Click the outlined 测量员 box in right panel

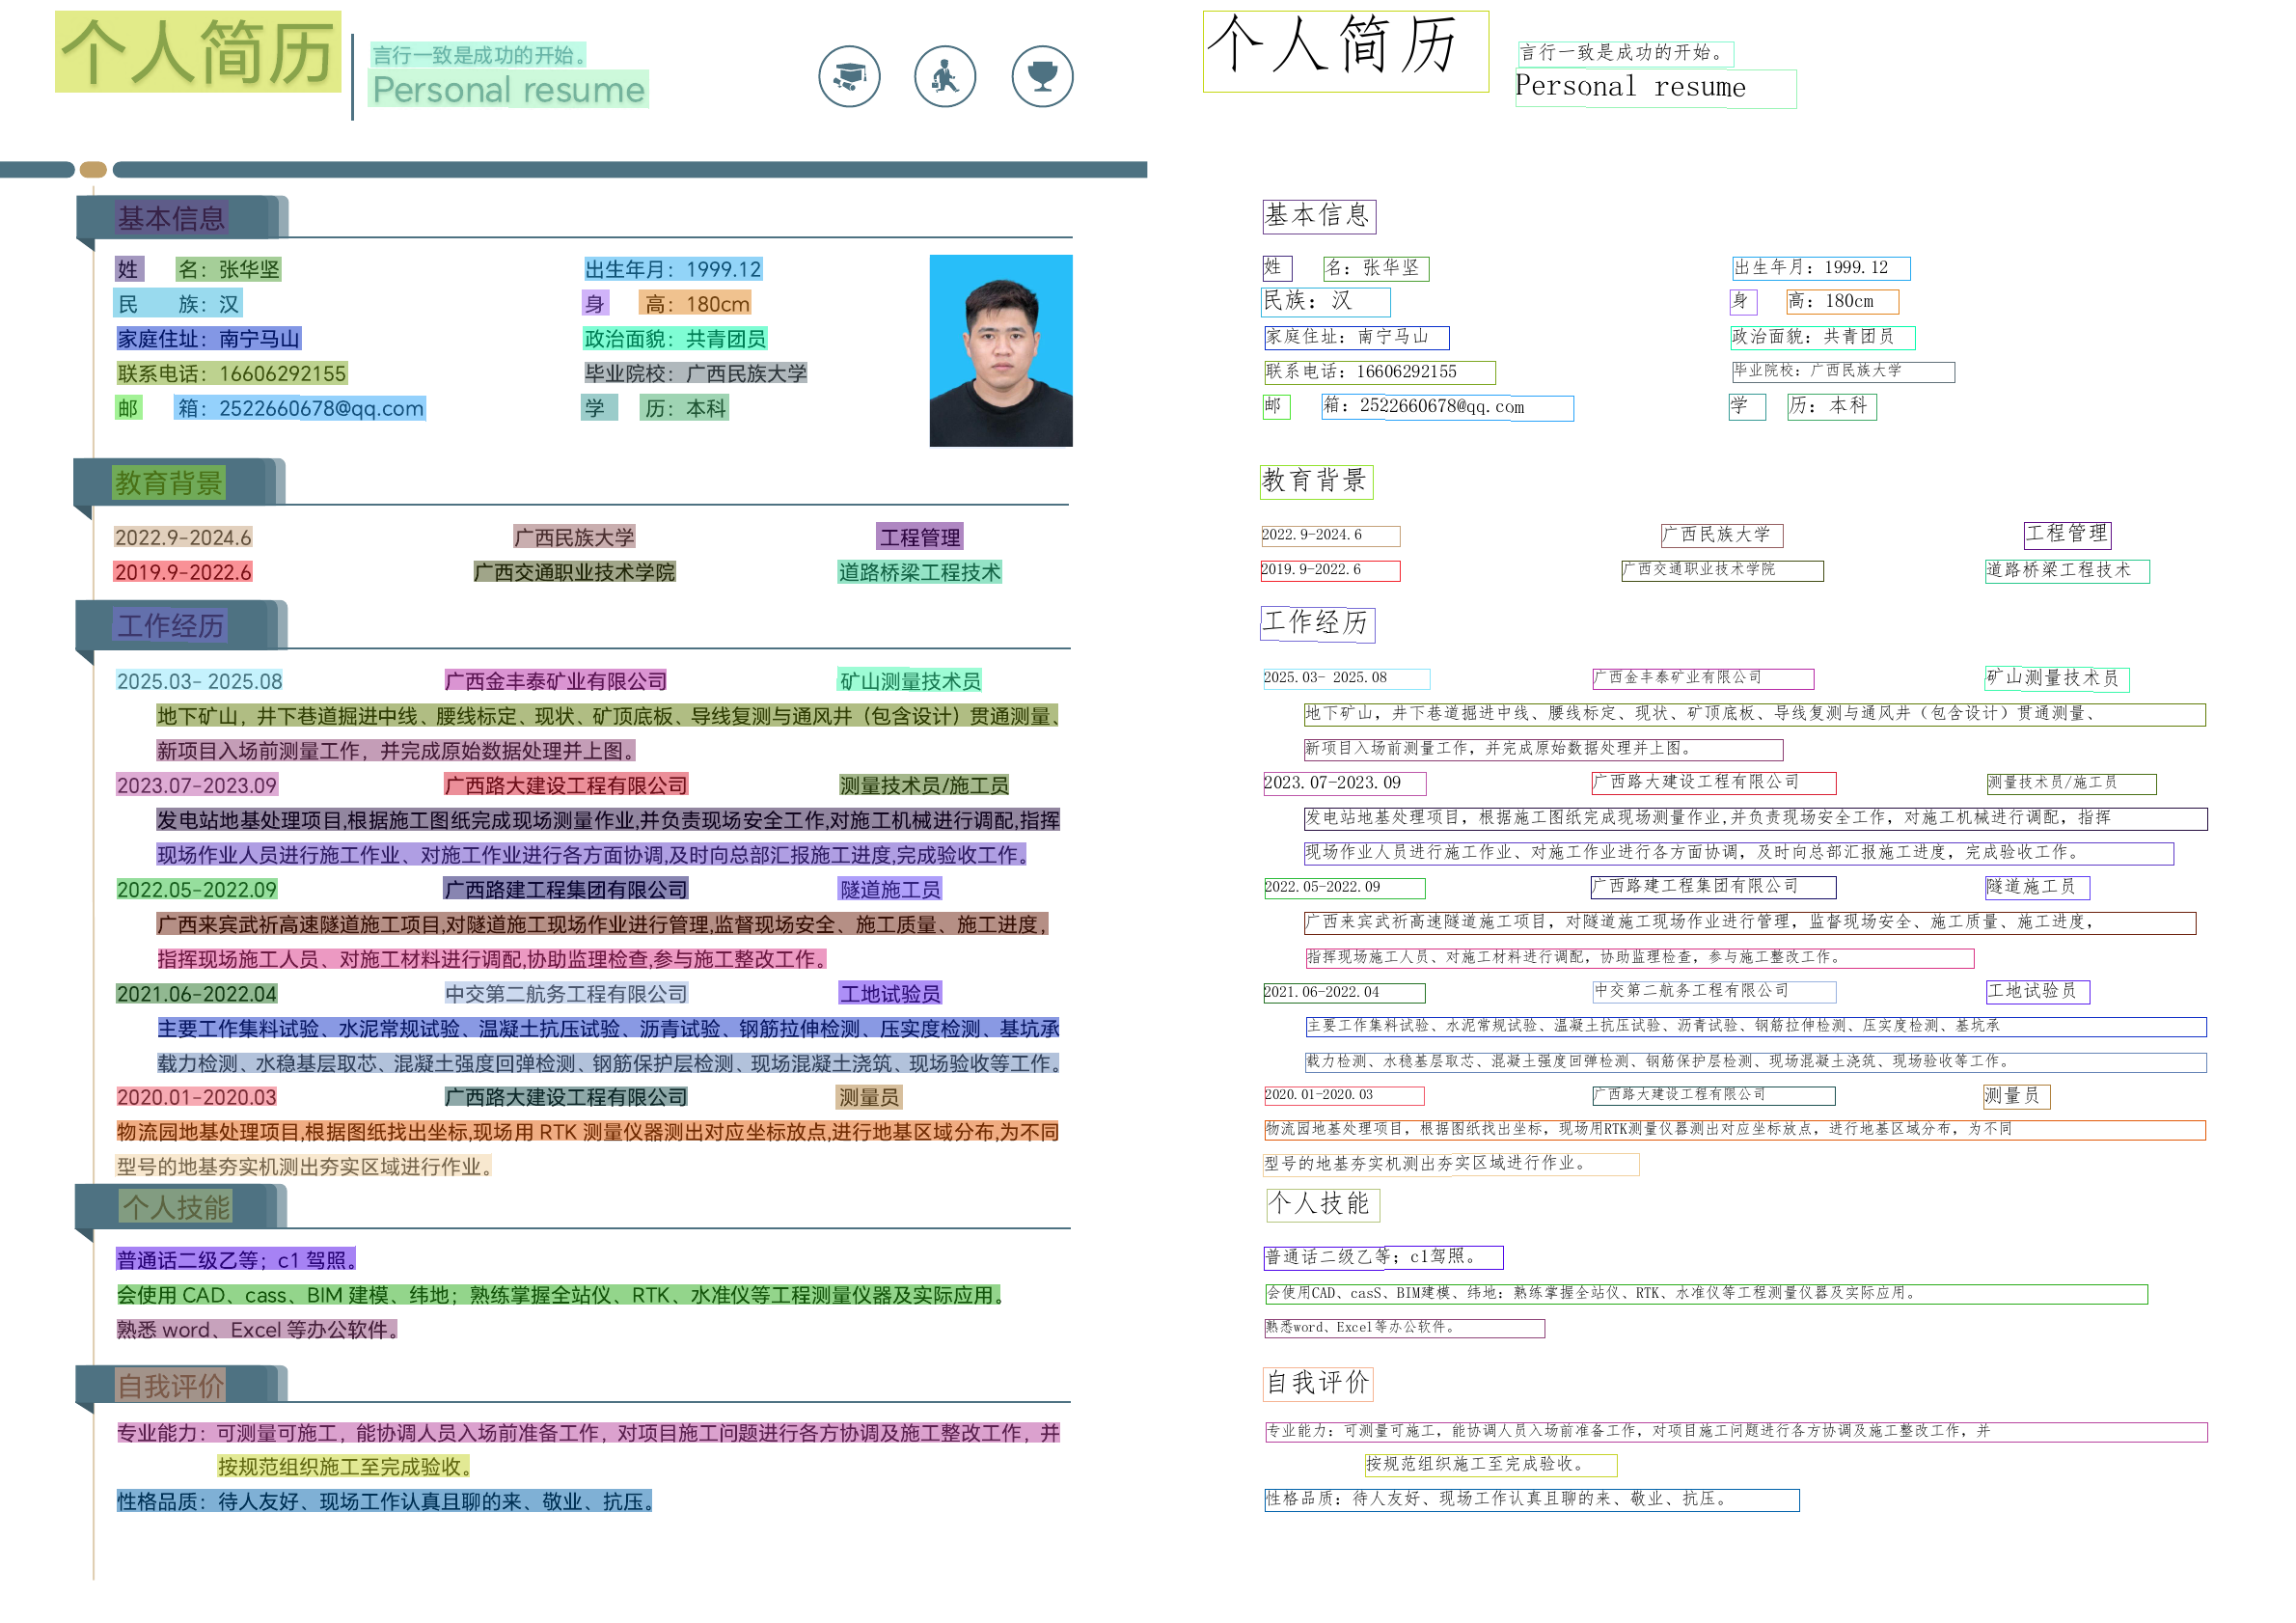[x=2016, y=1096]
